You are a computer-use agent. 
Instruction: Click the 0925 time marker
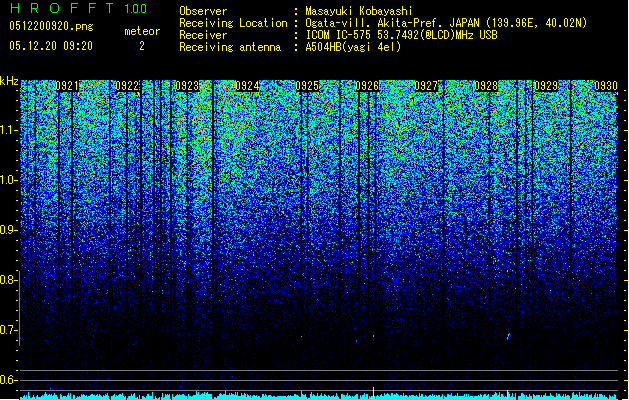(307, 86)
